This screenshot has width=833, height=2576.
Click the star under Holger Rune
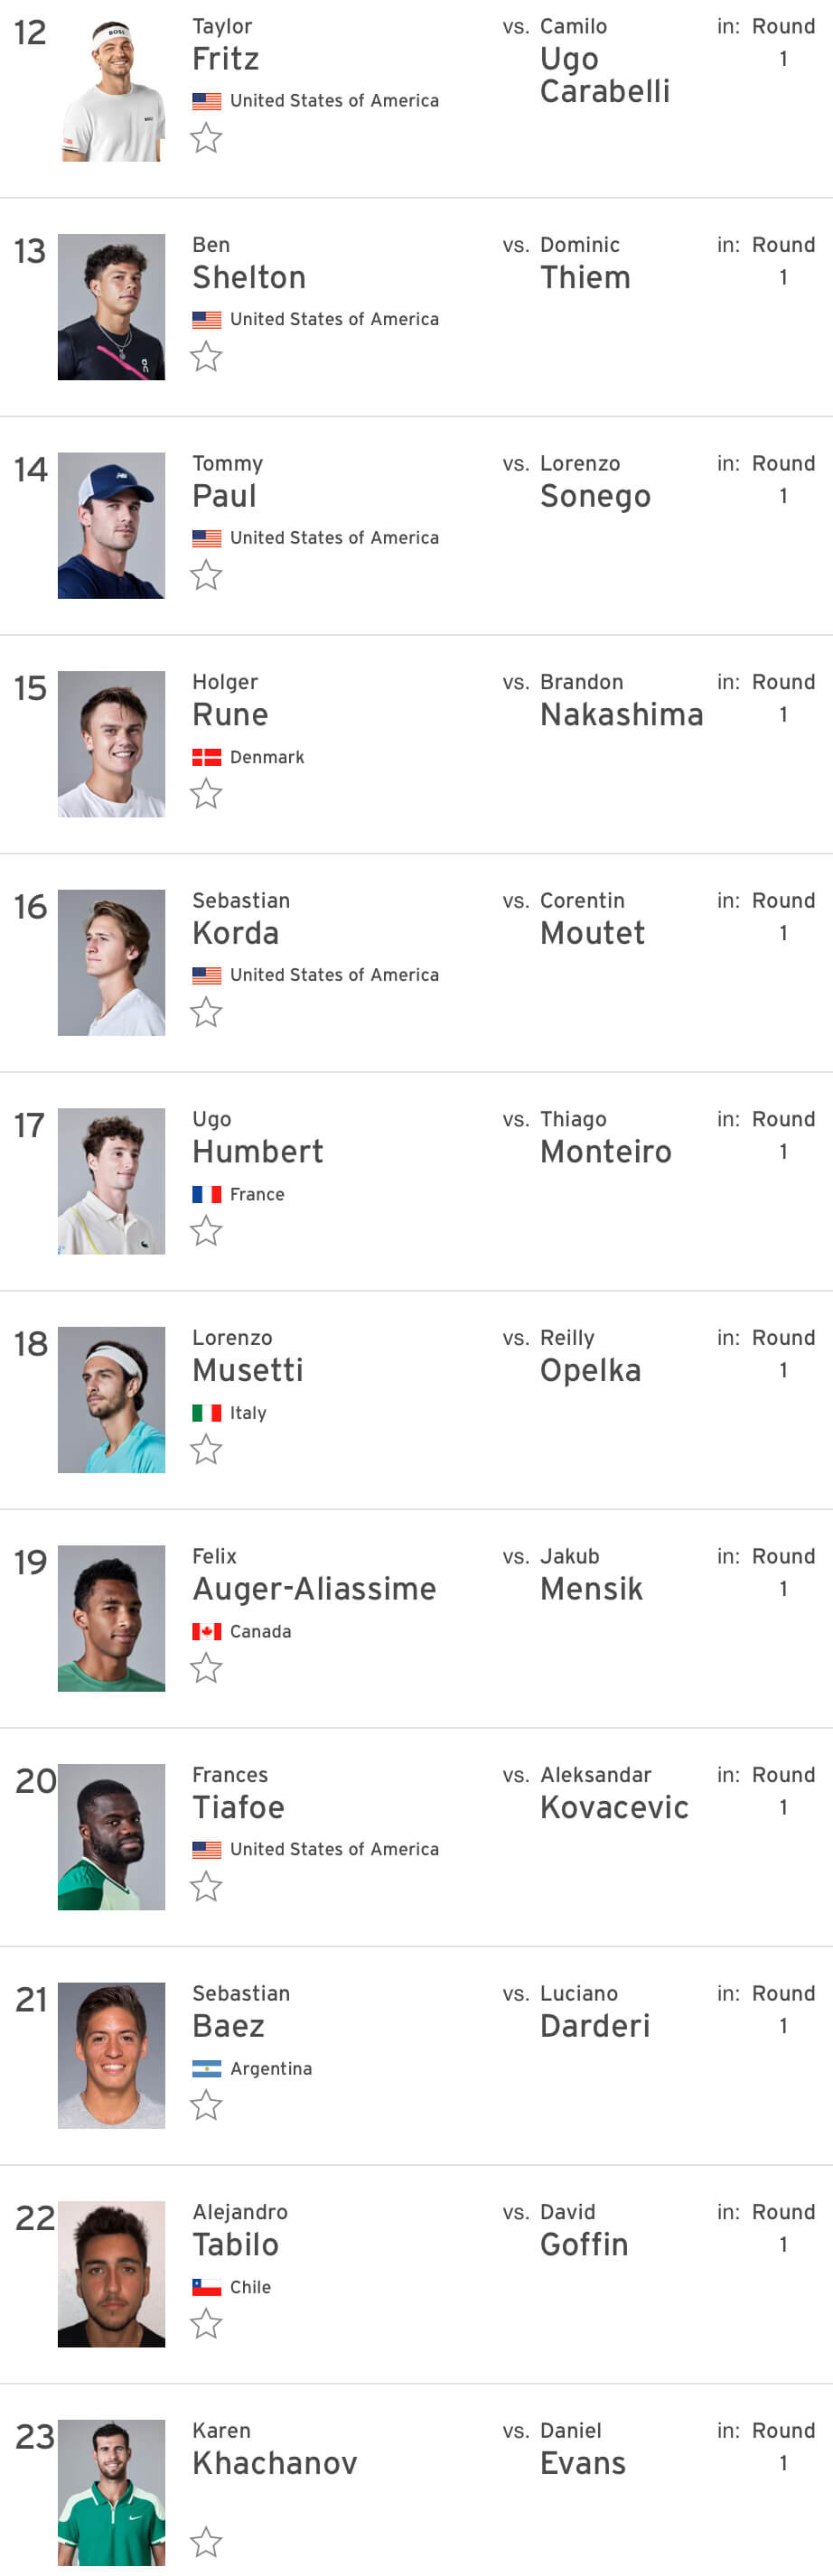[x=206, y=794]
